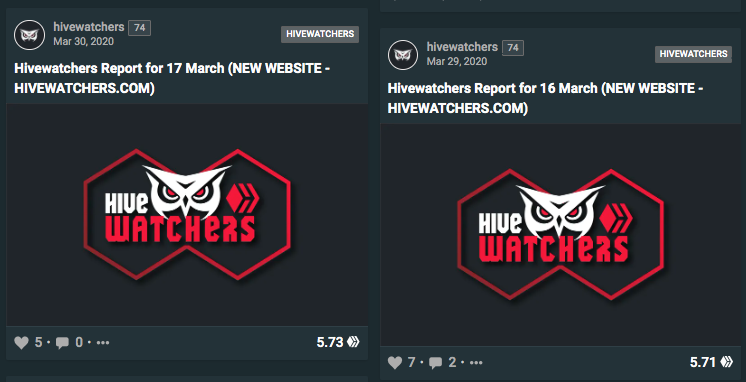Open hivewatchers username on Mar 30 post

[88, 27]
